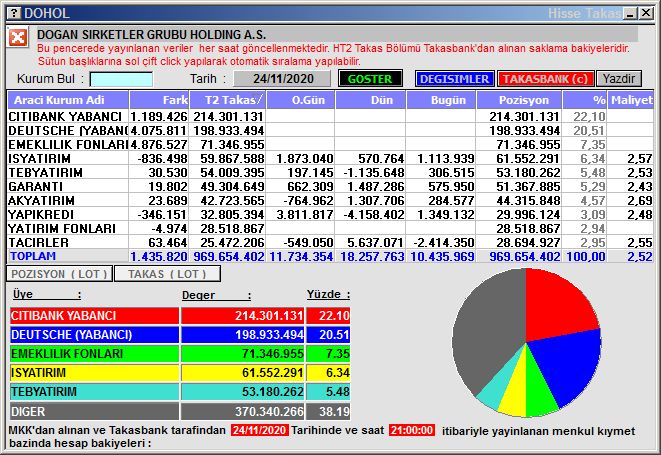Click the GOSTER button
The height and width of the screenshot is (455, 661).
coord(370,79)
